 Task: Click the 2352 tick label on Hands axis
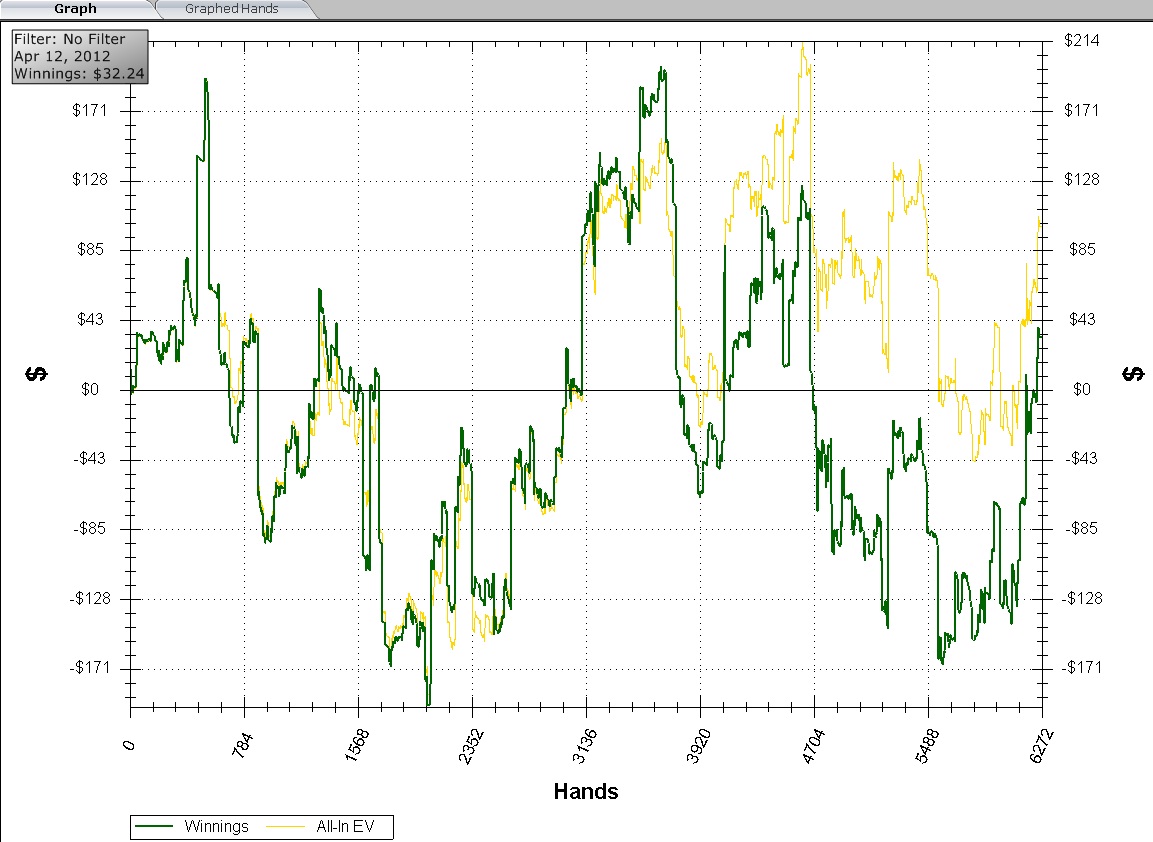(472, 745)
